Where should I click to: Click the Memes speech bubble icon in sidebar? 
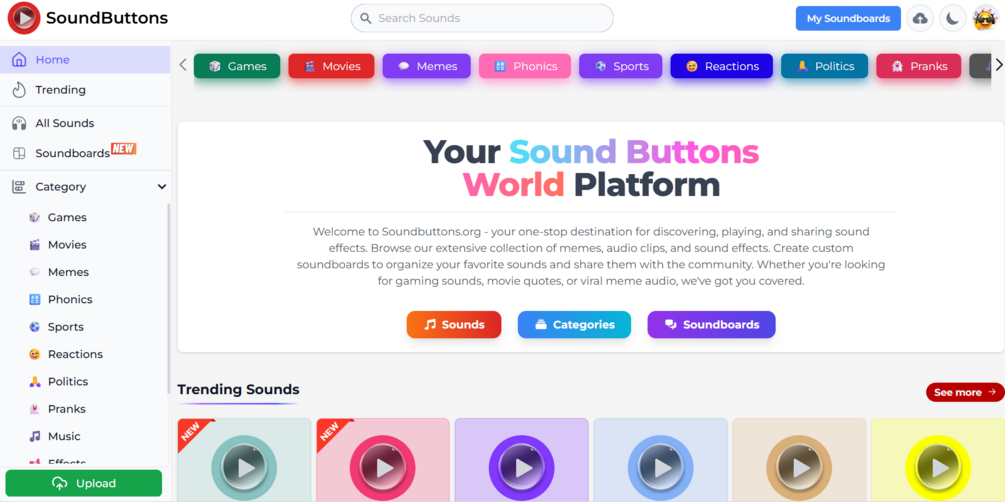(35, 272)
